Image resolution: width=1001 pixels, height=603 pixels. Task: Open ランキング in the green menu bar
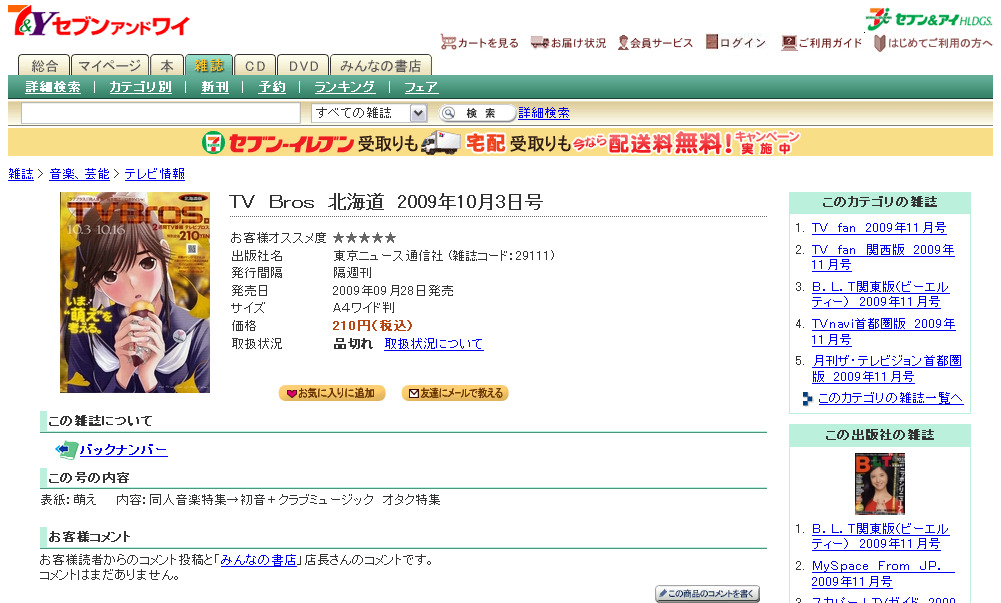345,87
